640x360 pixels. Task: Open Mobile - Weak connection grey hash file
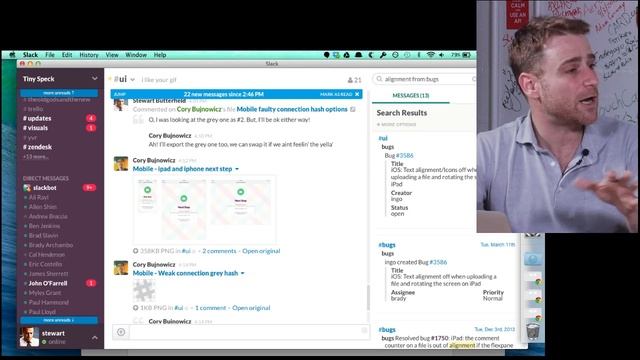tap(185, 273)
